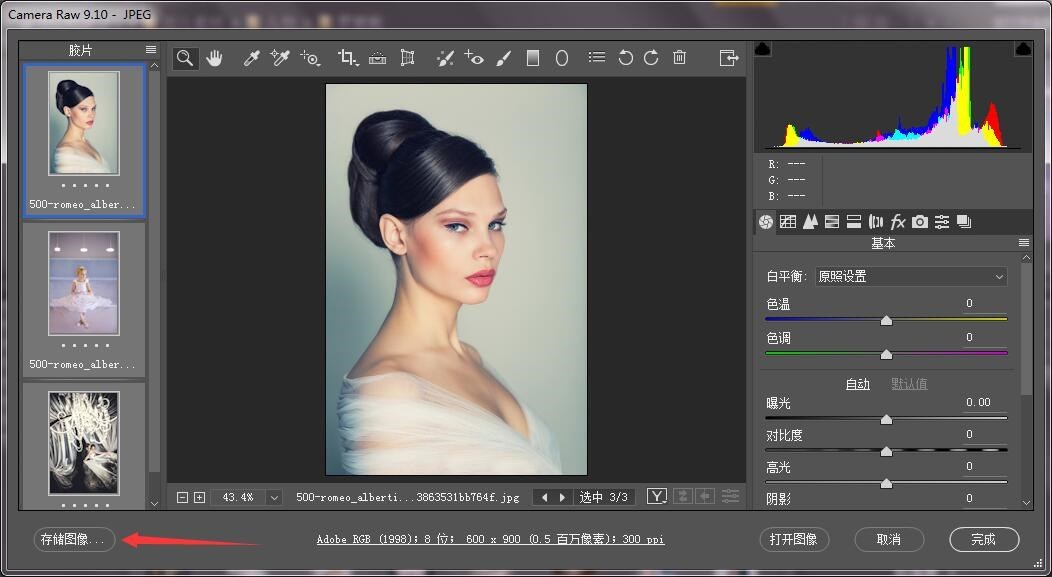Select the Hand tool in toolbar
The width and height of the screenshot is (1052, 577).
[x=214, y=59]
